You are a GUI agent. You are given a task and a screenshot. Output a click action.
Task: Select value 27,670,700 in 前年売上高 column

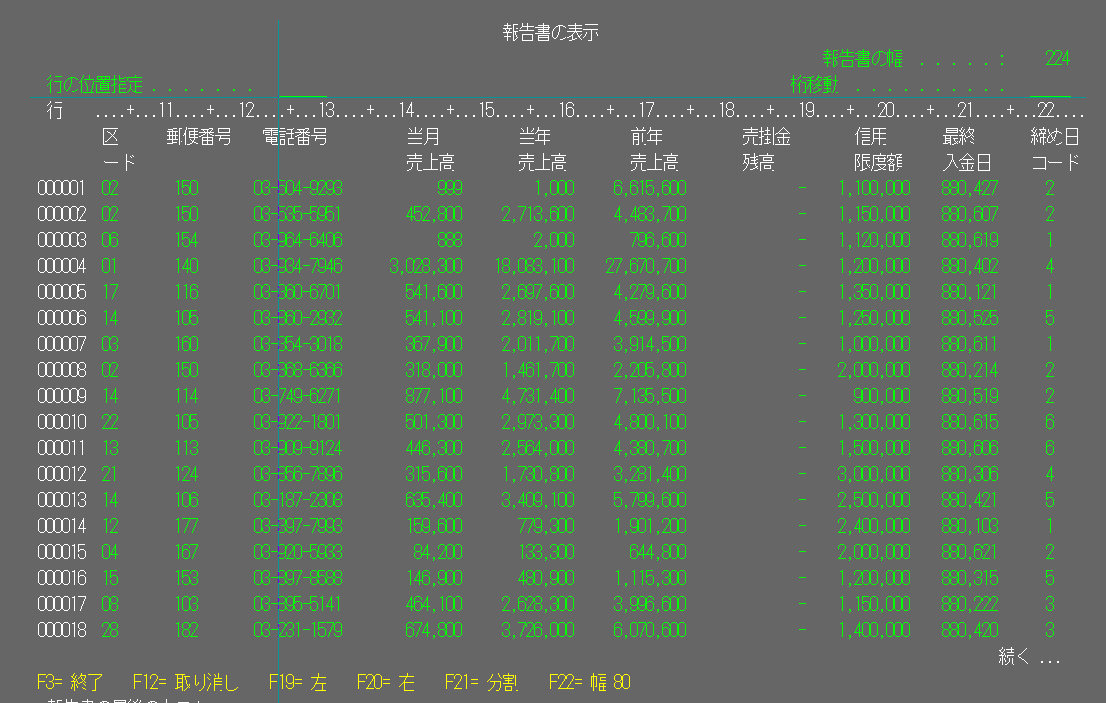pos(645,267)
